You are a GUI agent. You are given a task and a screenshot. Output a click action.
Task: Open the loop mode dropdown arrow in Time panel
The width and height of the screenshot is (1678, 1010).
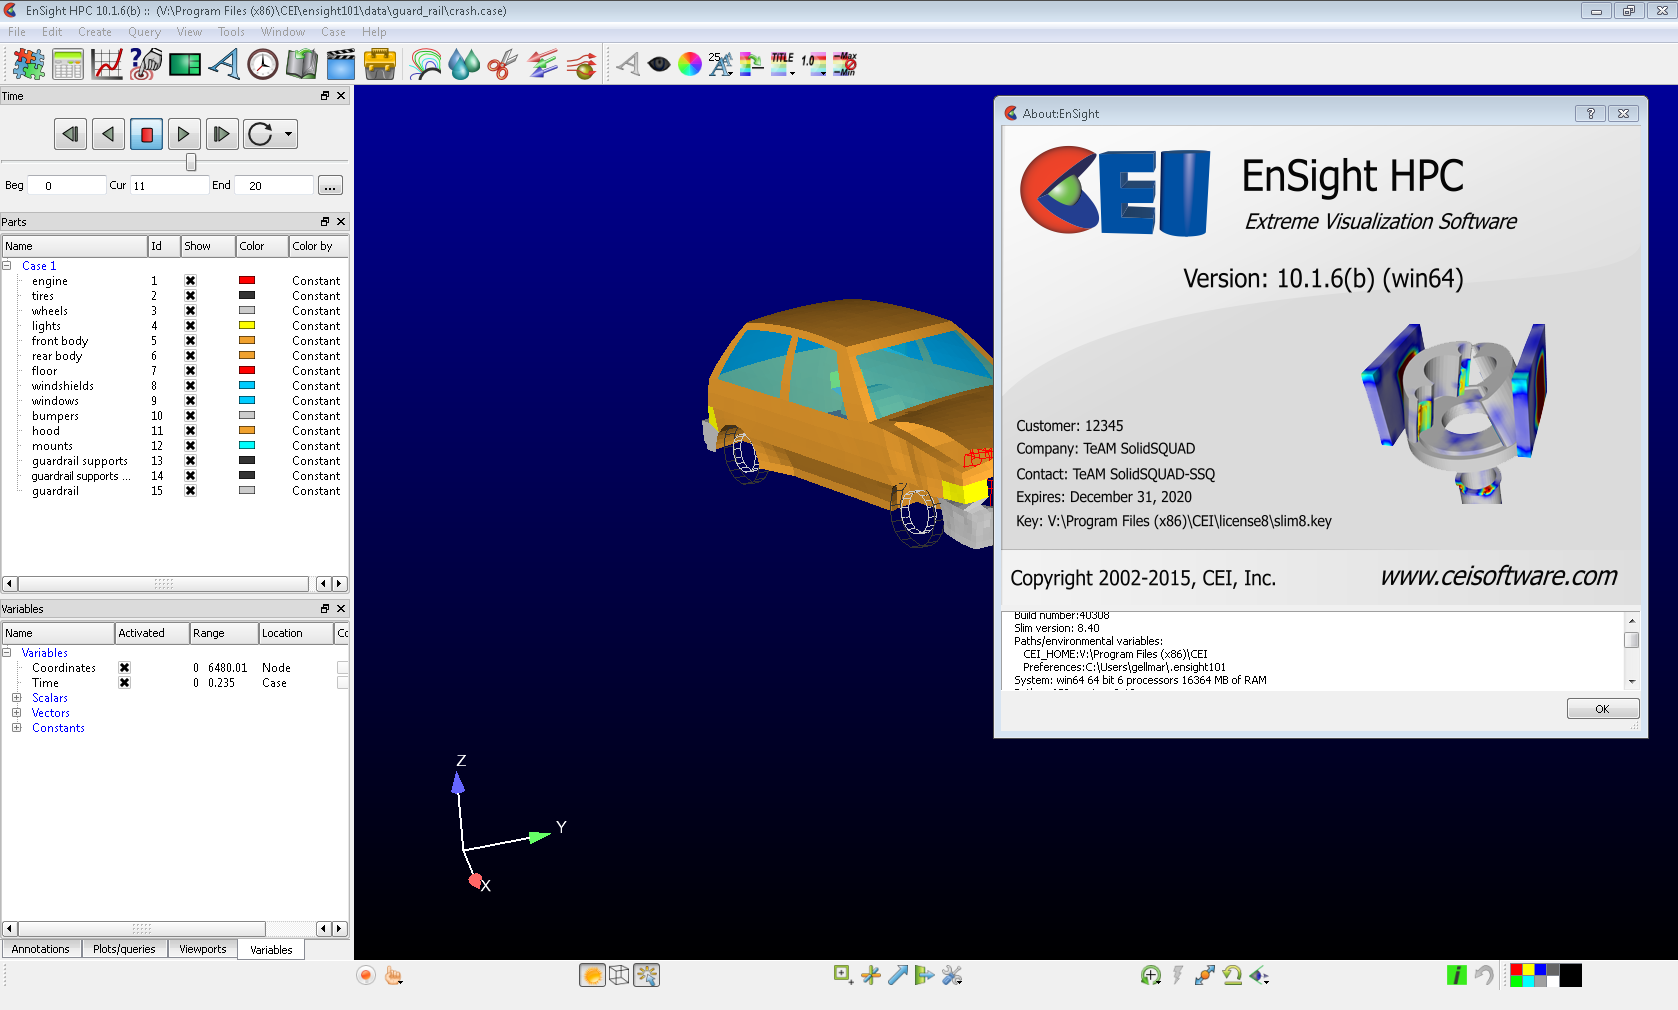[x=288, y=134]
